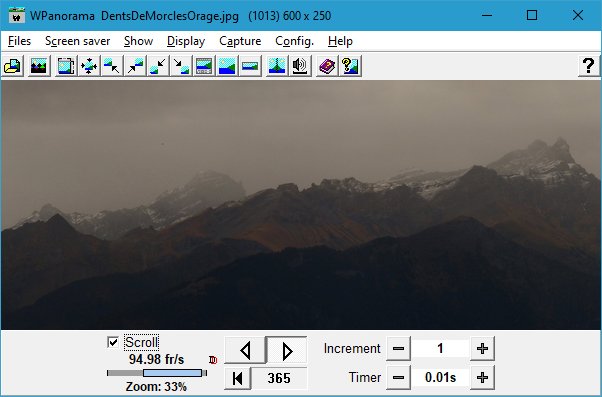Click the mountain picture list toolbar icon
This screenshot has height=397, width=602.
(39, 66)
